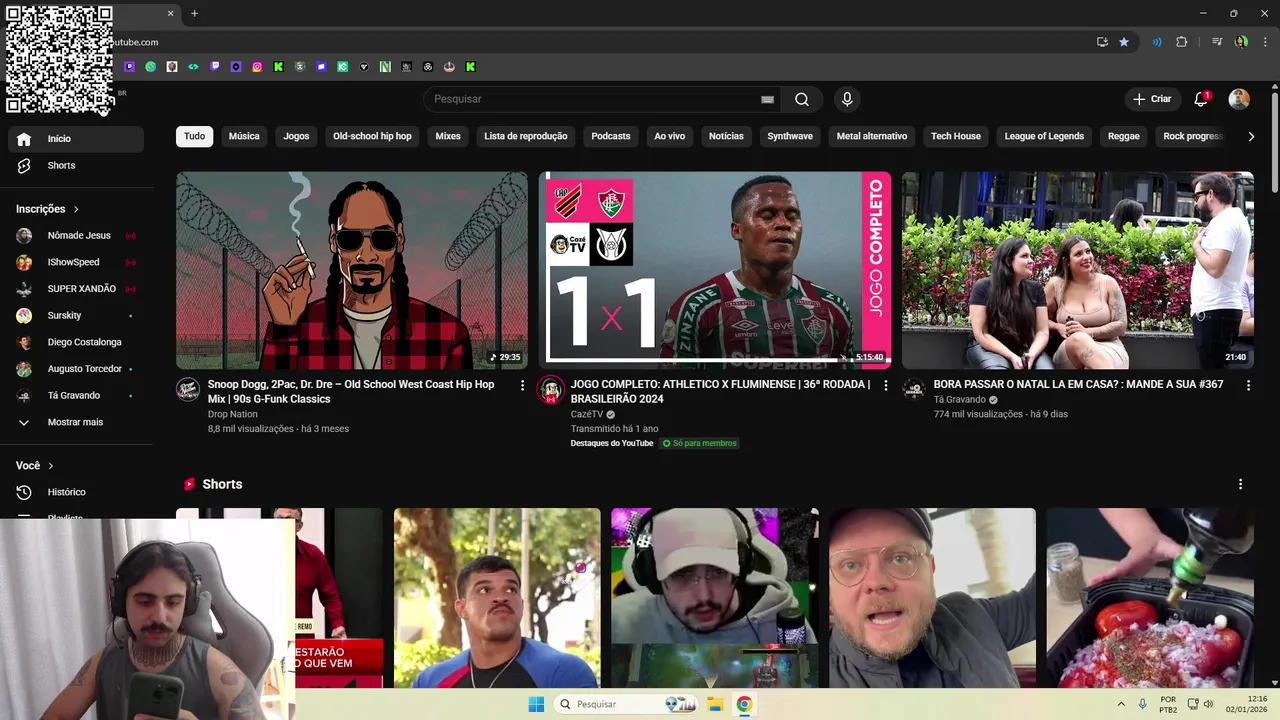
Task: Select the Synthwave filter chip
Action: tap(790, 136)
